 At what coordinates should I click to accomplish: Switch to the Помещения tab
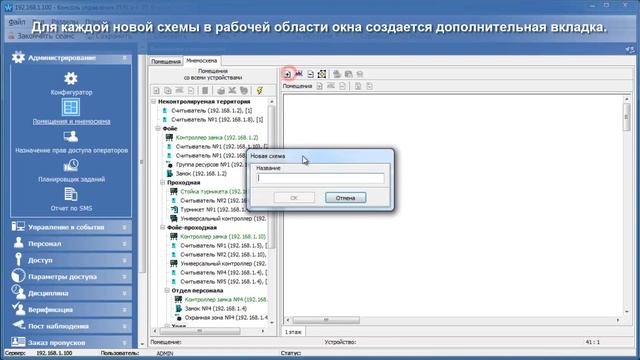click(x=165, y=61)
